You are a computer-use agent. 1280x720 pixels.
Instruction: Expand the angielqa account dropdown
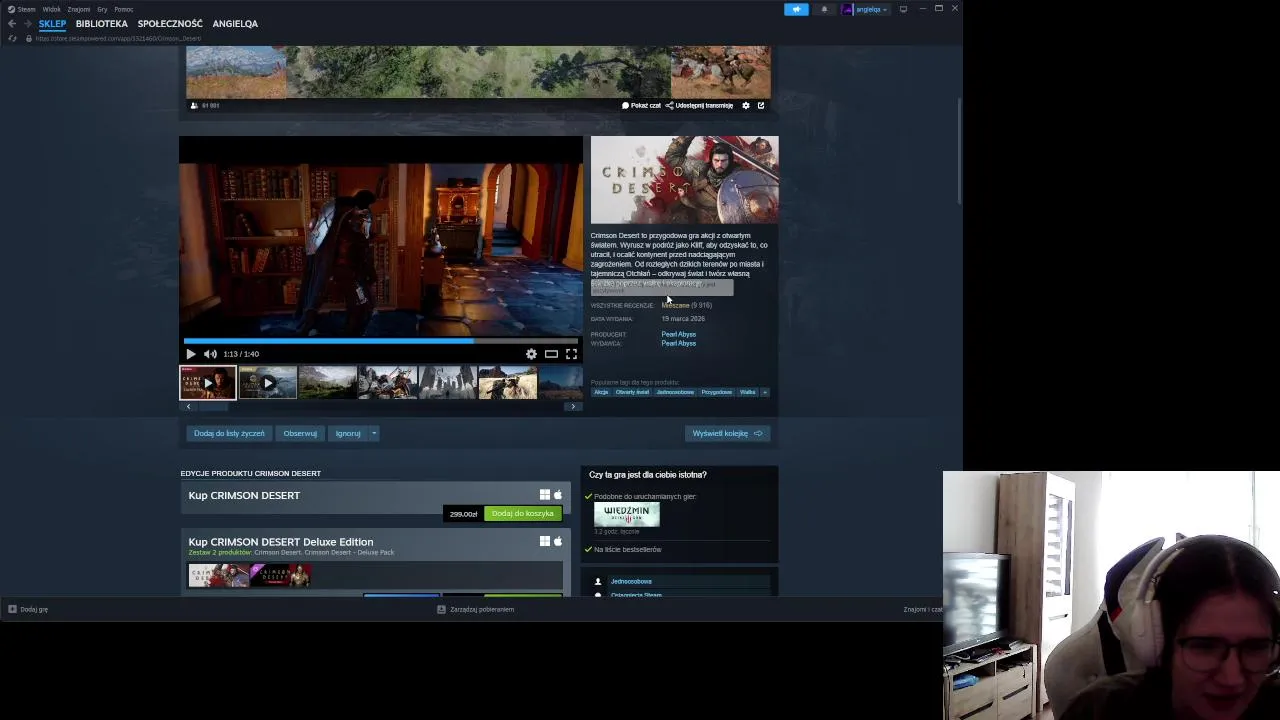click(x=865, y=9)
